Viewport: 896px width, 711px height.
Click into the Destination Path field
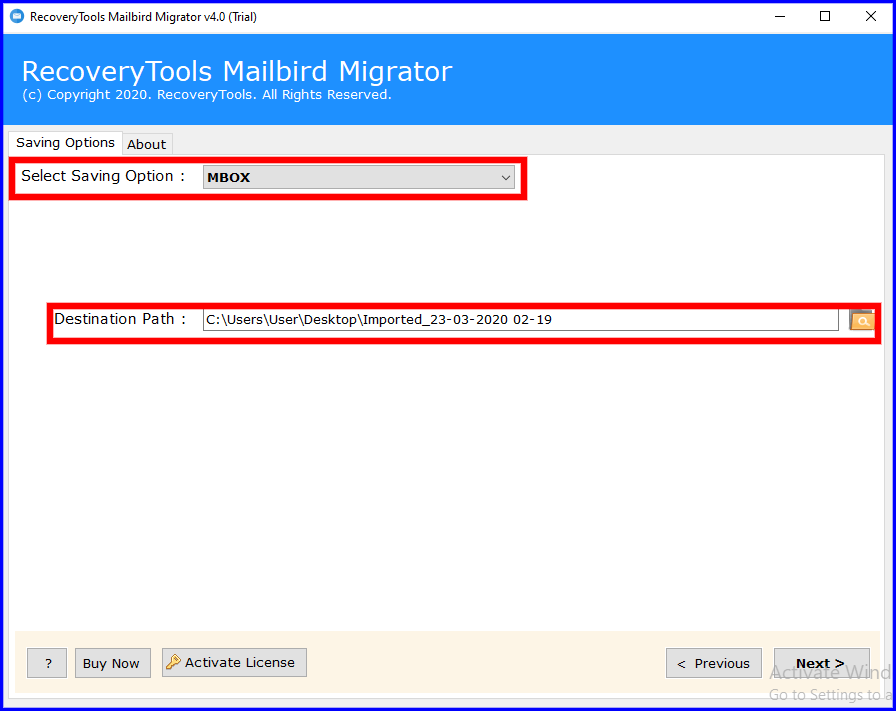click(x=521, y=319)
